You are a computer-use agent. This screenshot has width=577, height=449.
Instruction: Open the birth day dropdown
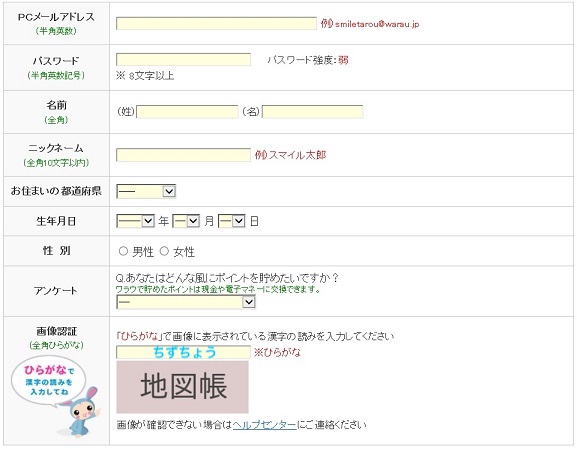pos(231,221)
